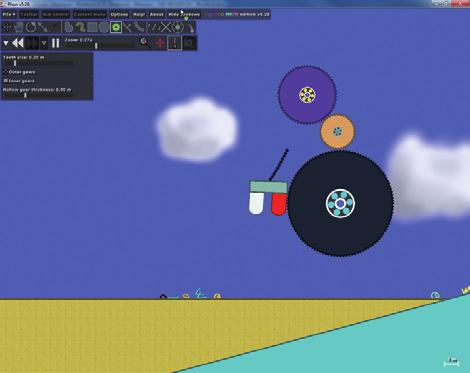The height and width of the screenshot is (373, 470).
Task: Open the Help! menu
Action: coord(139,14)
